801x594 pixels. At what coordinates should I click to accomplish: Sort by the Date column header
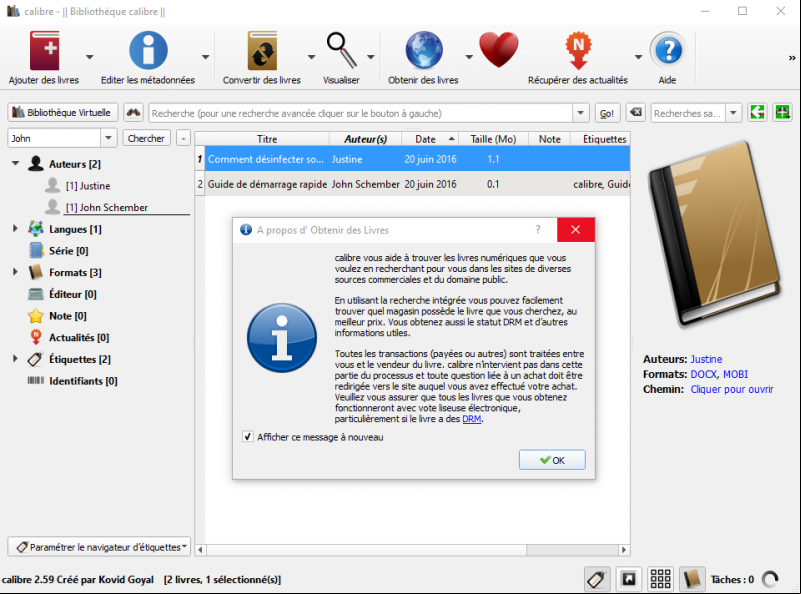click(x=430, y=139)
